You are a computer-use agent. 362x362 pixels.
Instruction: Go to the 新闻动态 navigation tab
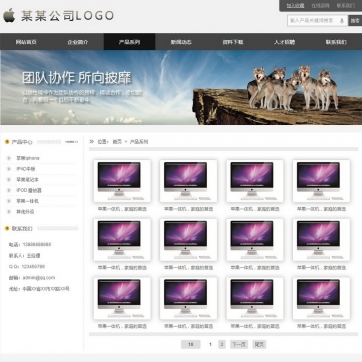pos(181,42)
